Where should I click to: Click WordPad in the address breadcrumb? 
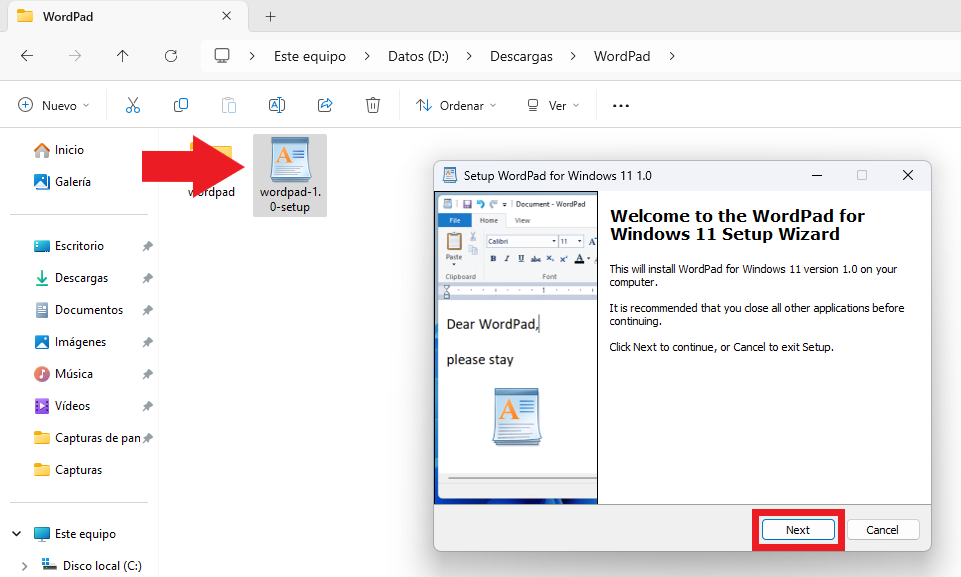[621, 56]
